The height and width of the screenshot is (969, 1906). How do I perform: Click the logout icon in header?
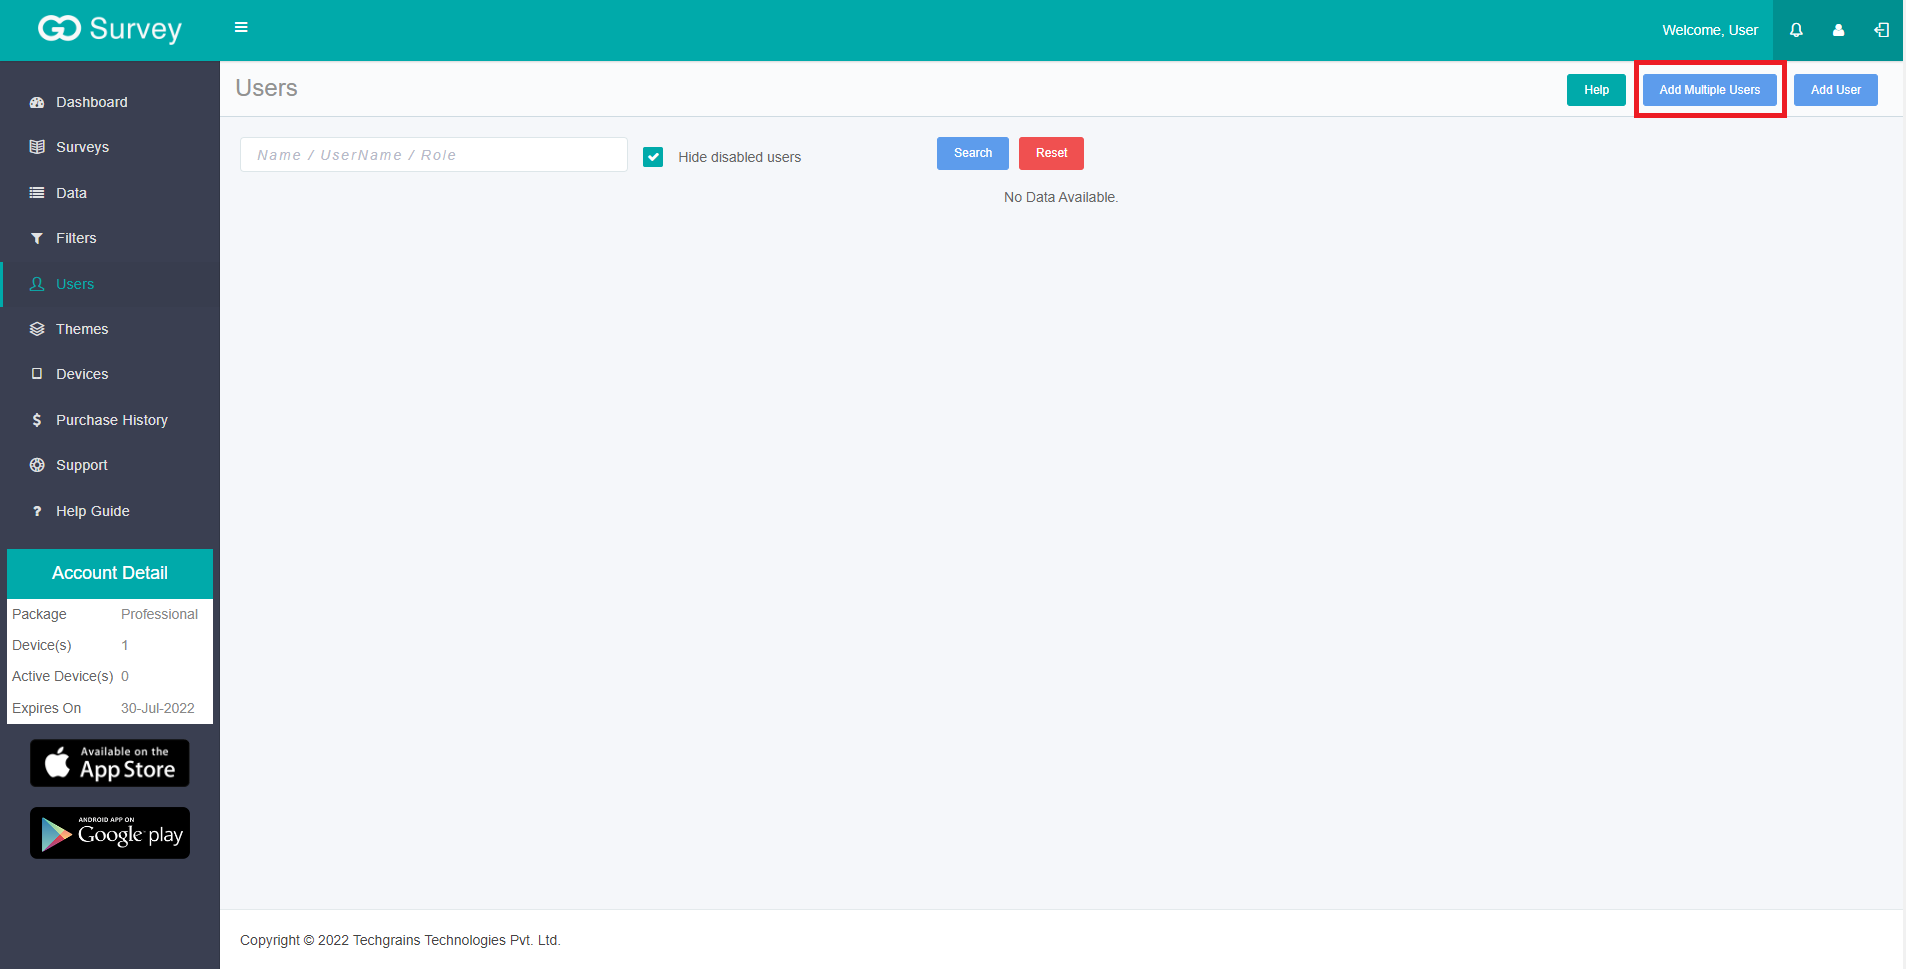[x=1881, y=30]
